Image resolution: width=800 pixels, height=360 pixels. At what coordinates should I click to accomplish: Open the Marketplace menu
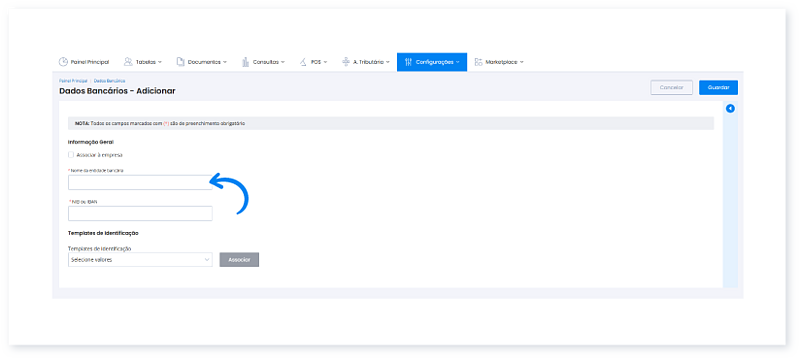(x=499, y=62)
